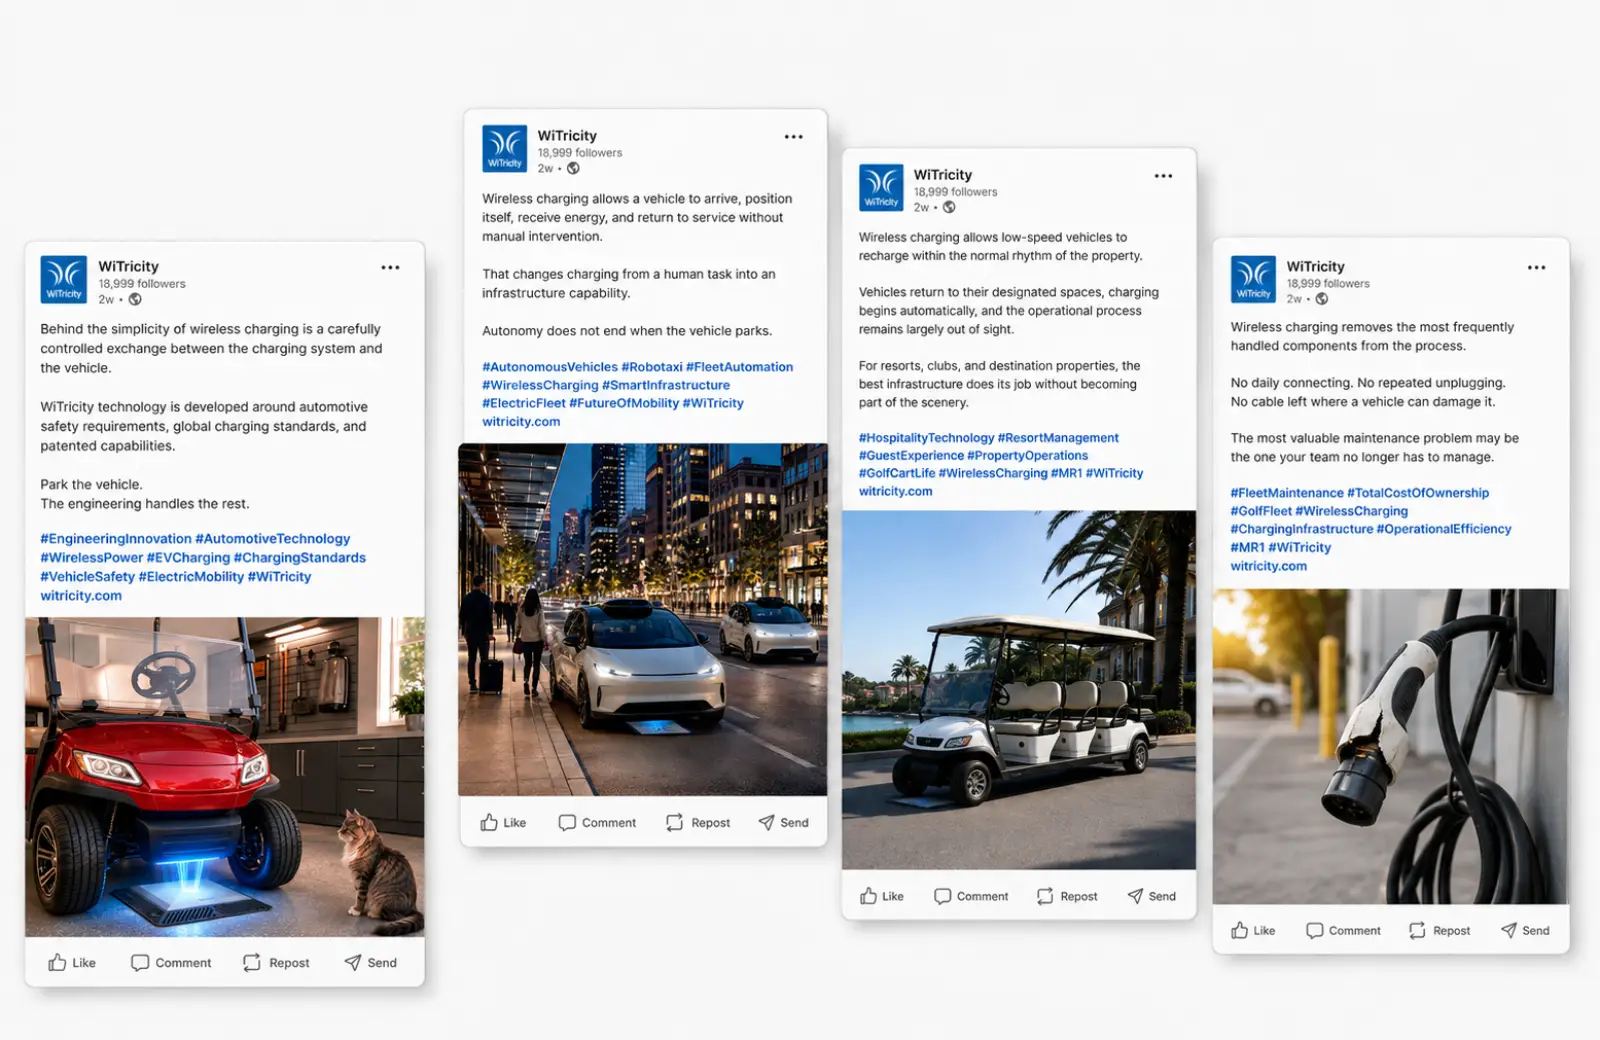
Task: Repost the resort management post
Action: (1067, 896)
